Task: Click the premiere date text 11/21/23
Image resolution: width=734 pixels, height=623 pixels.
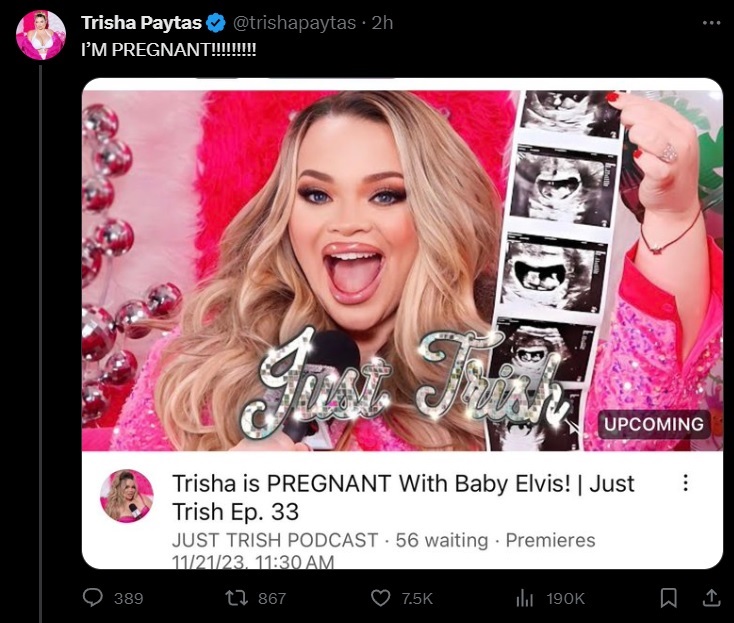Action: pyautogui.click(x=208, y=561)
